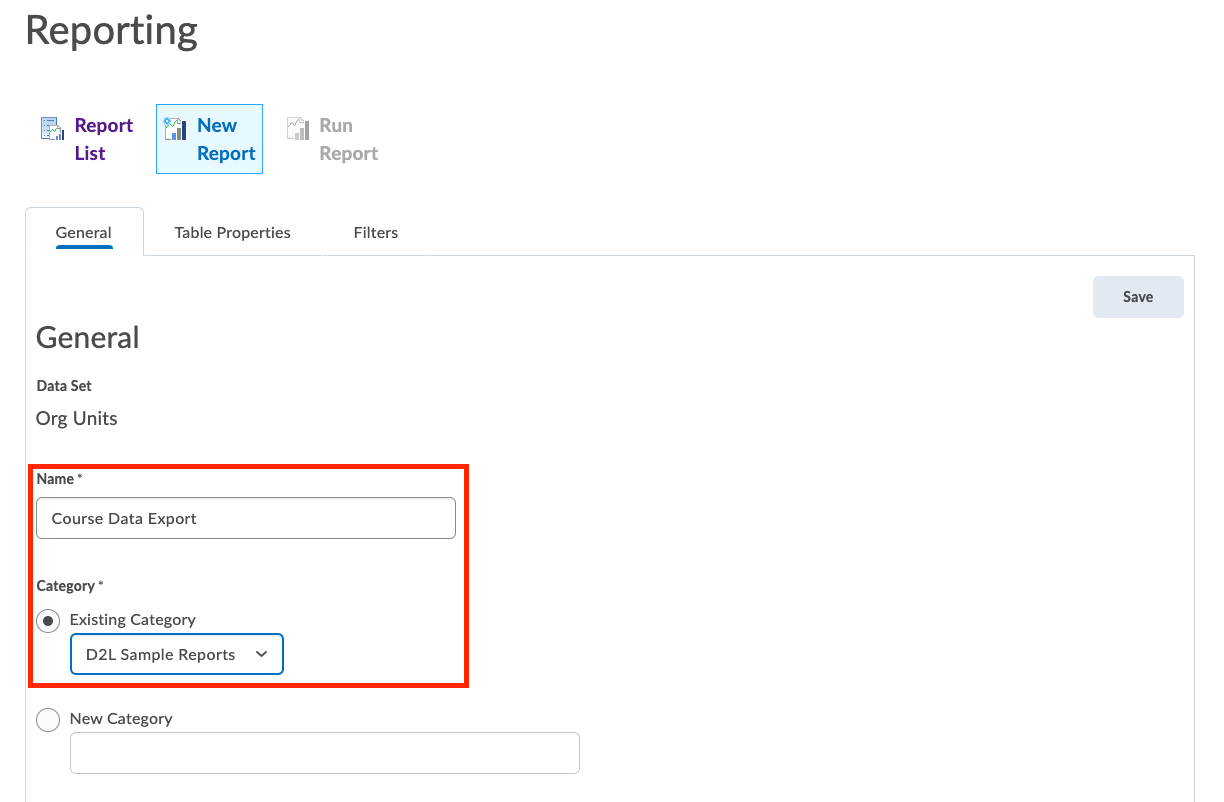Select the New Category radio button
This screenshot has width=1224, height=802.
(48, 719)
